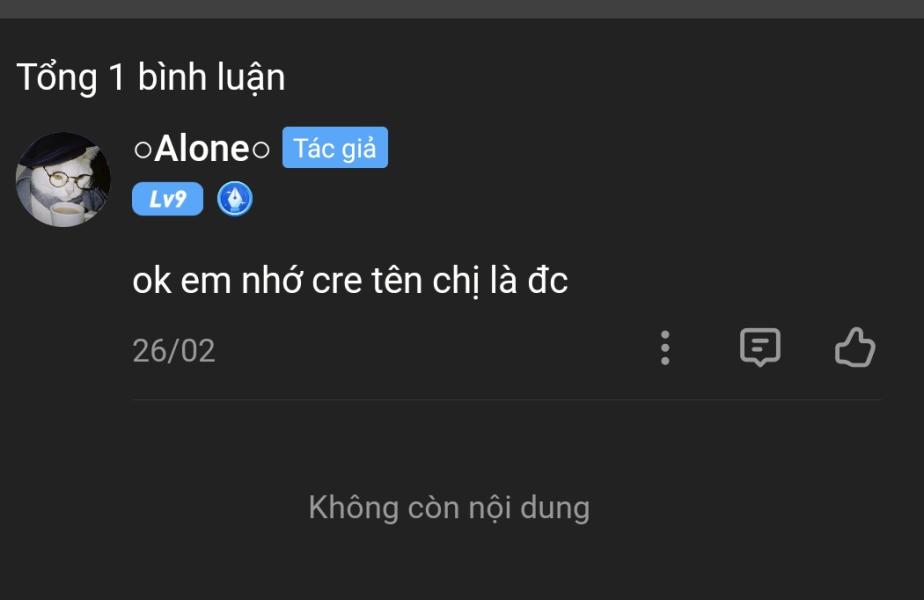Open reply via speech bubble icon
The width and height of the screenshot is (924, 600).
click(x=760, y=347)
